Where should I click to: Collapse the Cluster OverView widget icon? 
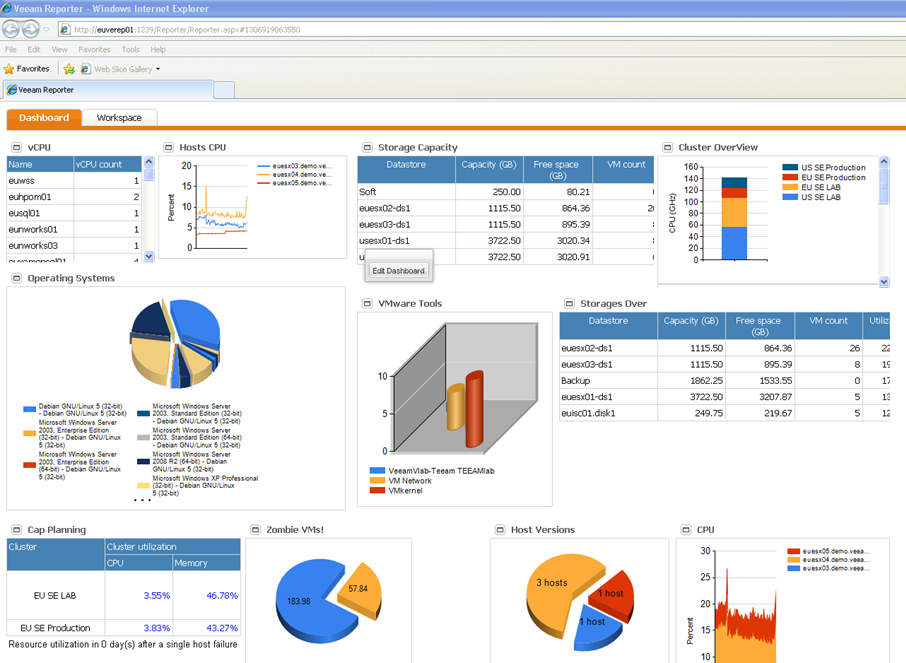667,147
